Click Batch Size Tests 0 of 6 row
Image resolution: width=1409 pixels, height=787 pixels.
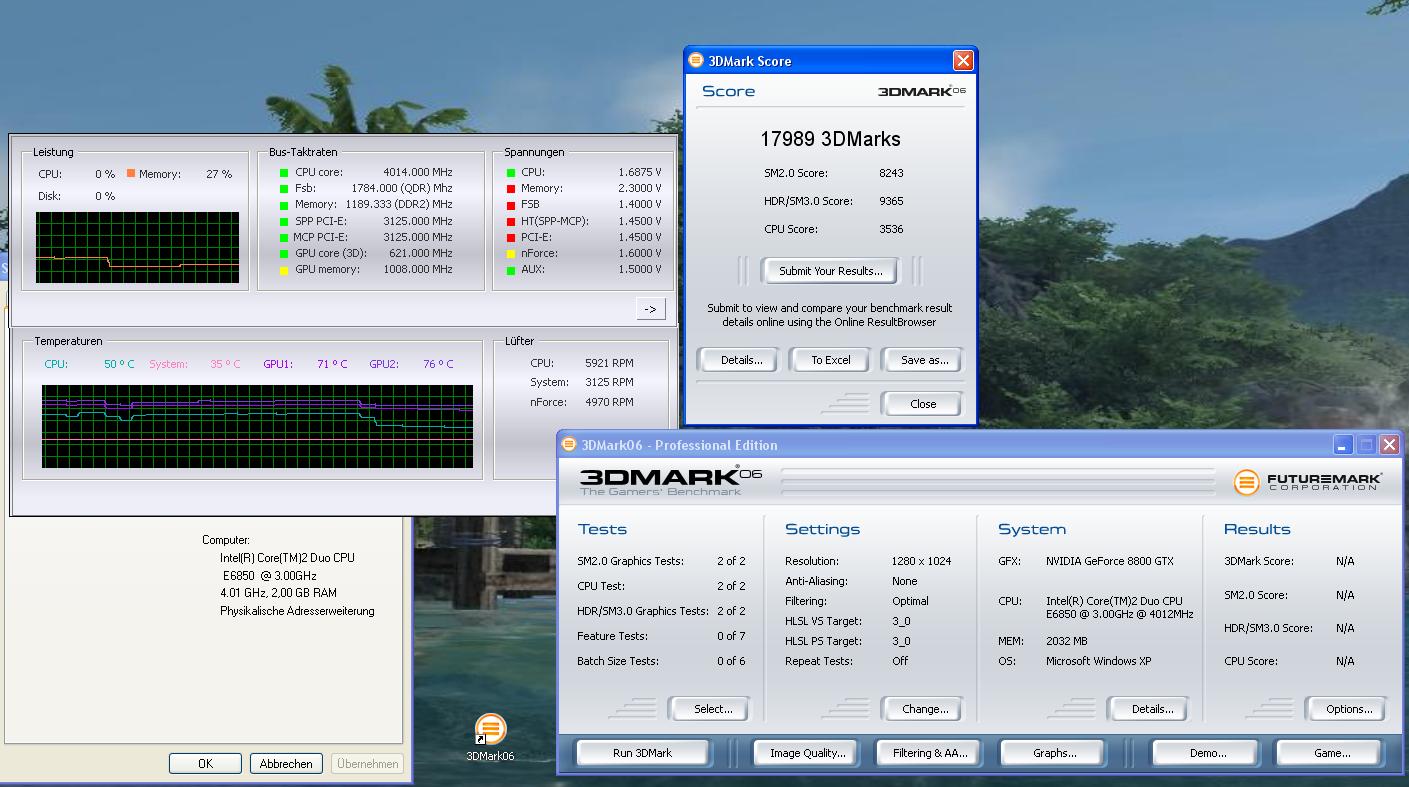[661, 661]
